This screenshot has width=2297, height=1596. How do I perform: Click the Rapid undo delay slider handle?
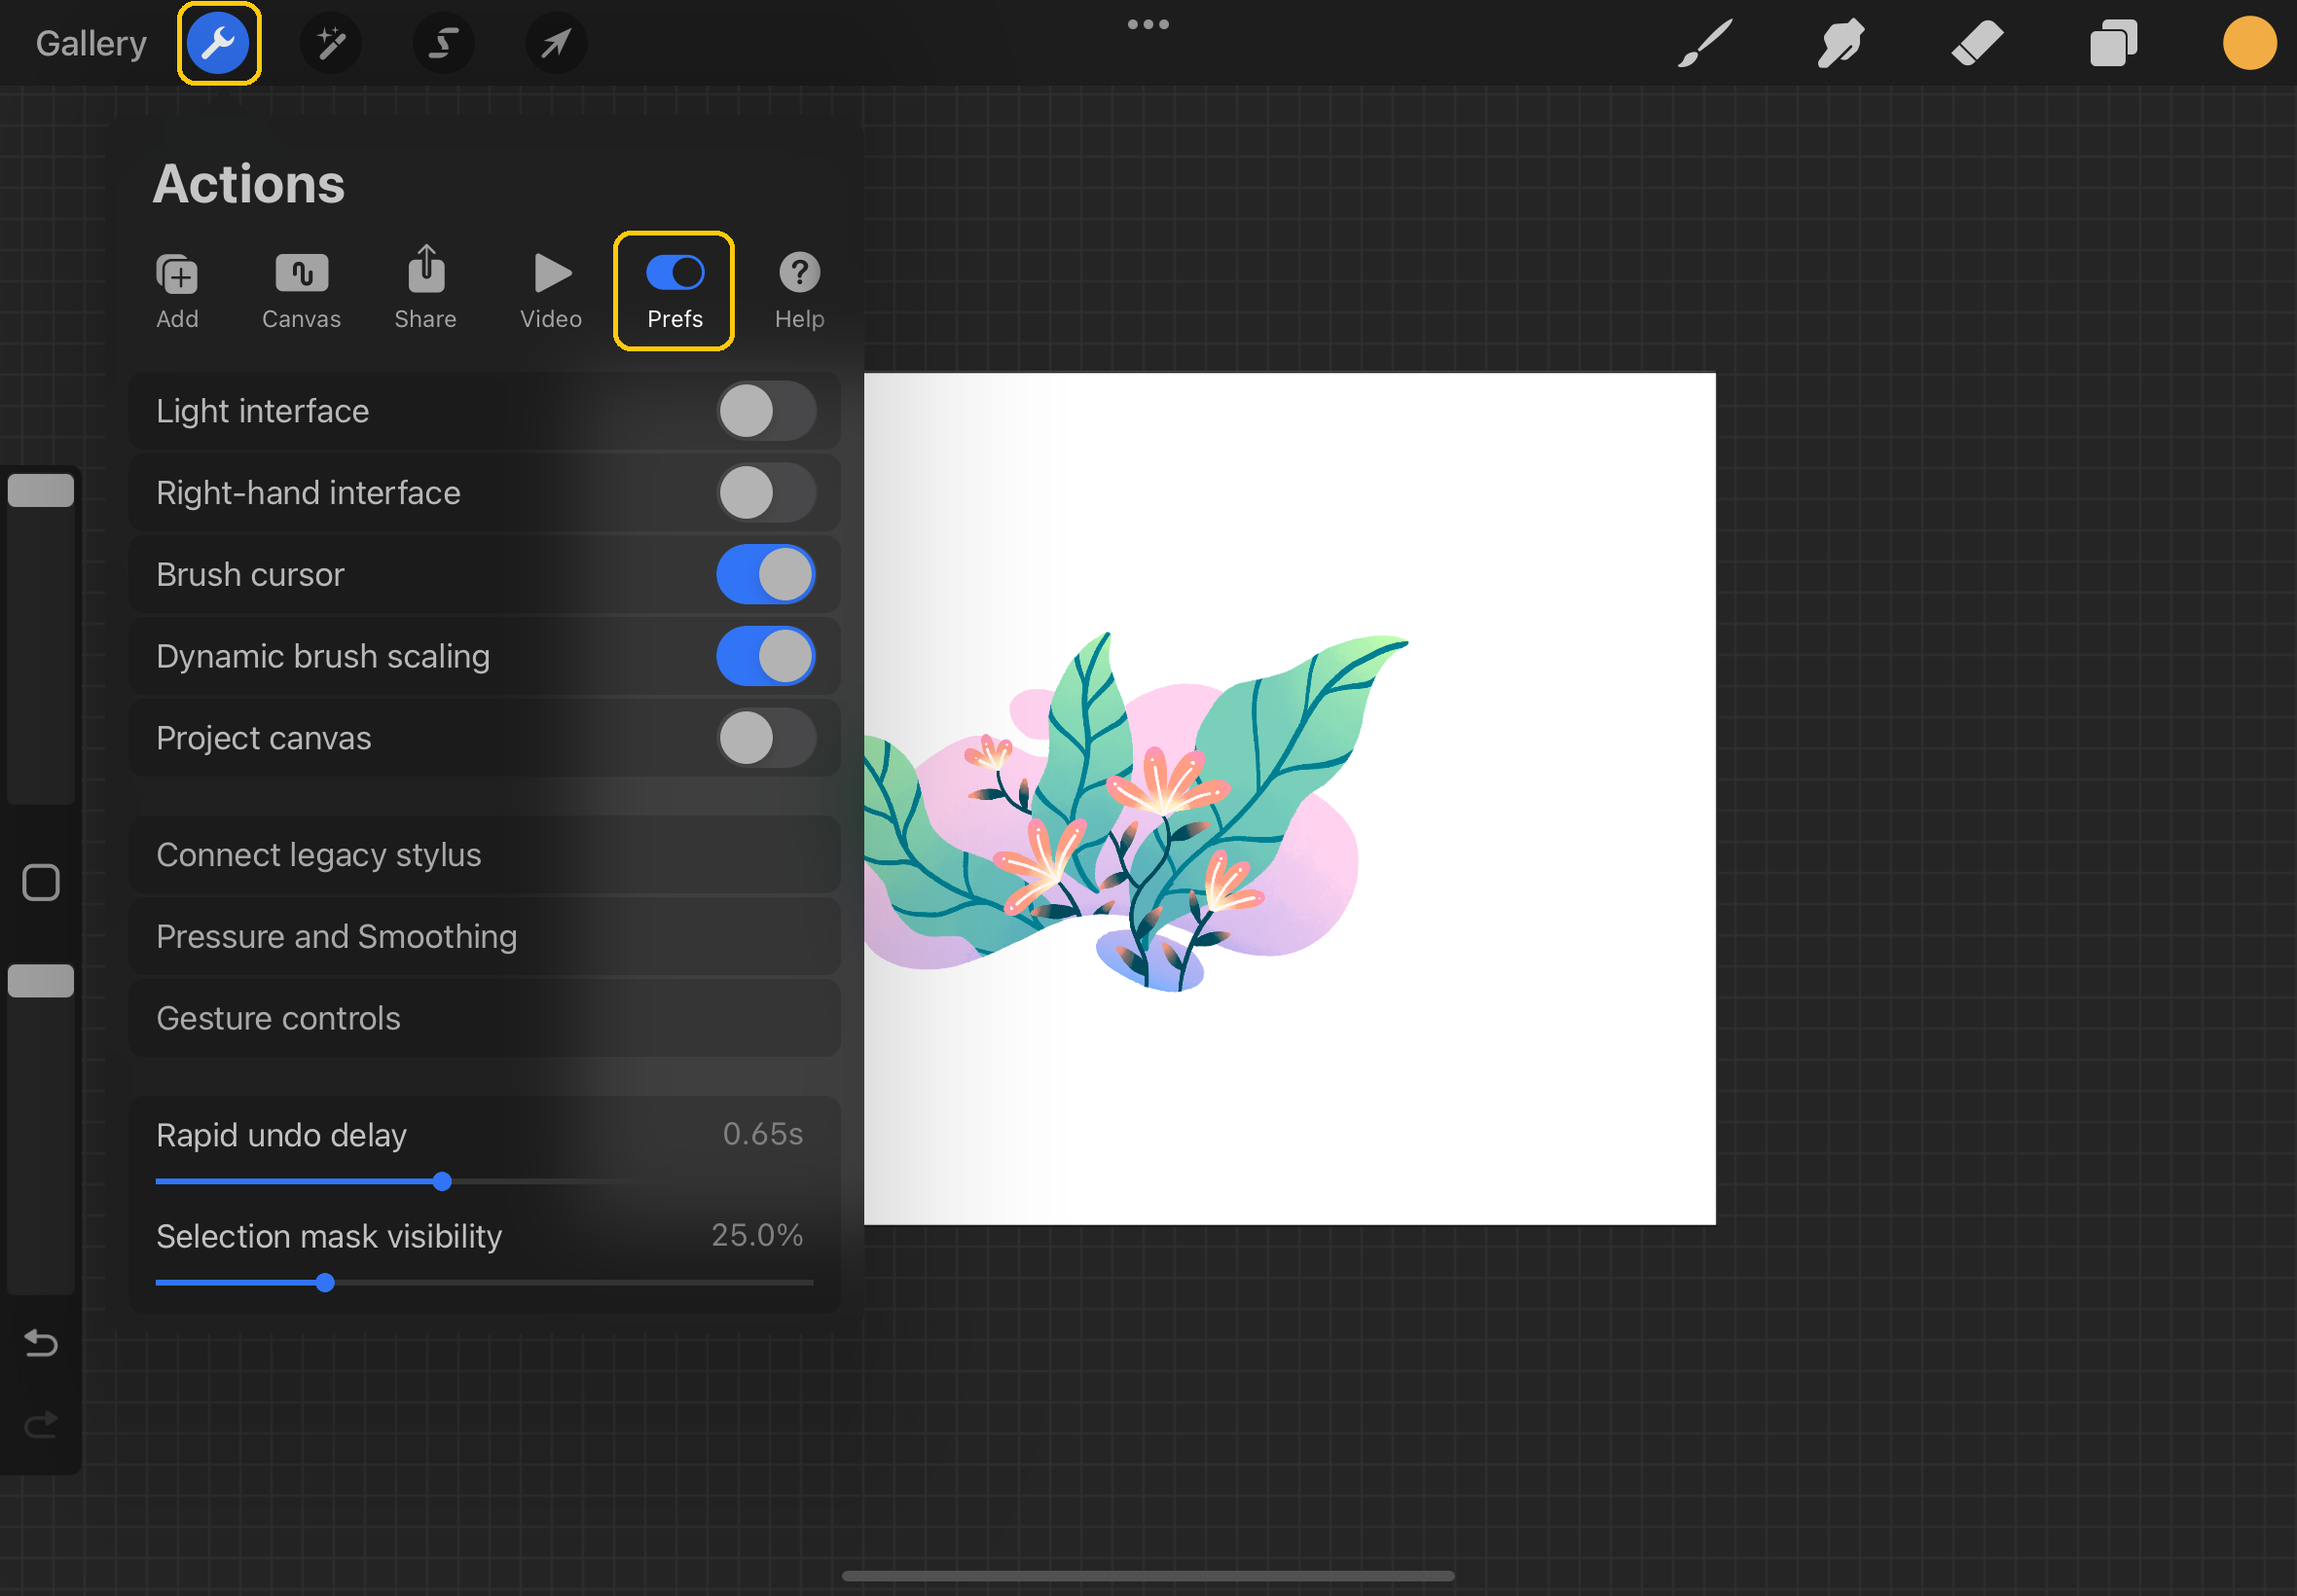pos(442,1182)
